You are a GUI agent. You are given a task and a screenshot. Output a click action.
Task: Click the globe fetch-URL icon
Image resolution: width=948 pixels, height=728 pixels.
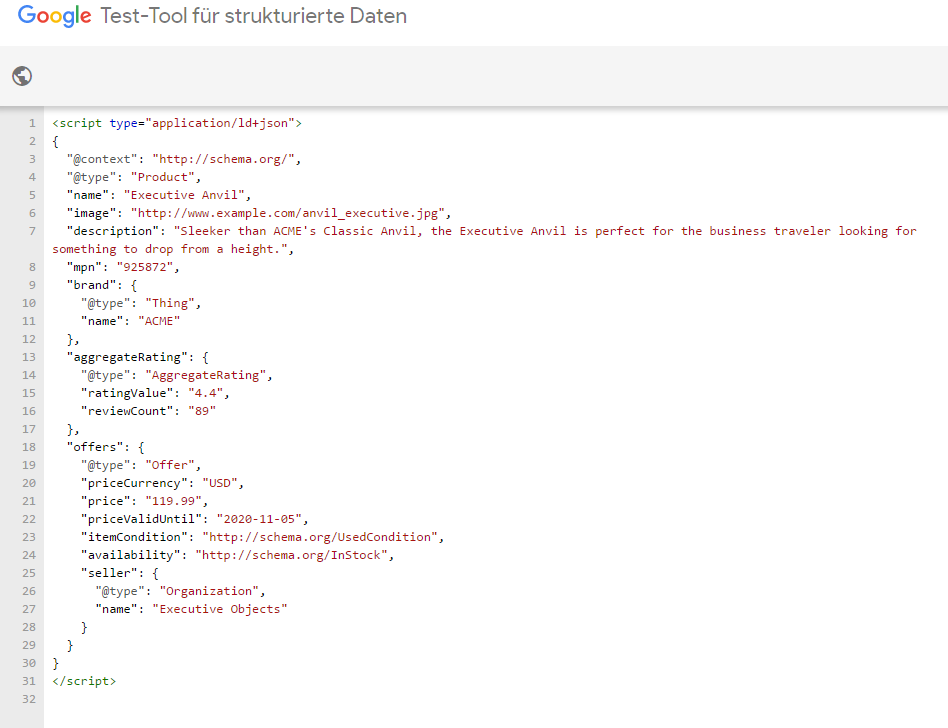[x=22, y=76]
